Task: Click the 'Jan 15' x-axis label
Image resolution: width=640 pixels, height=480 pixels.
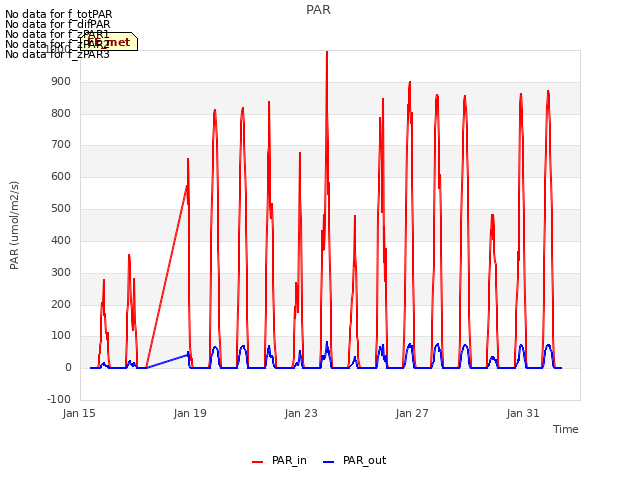Action: (x=79, y=413)
